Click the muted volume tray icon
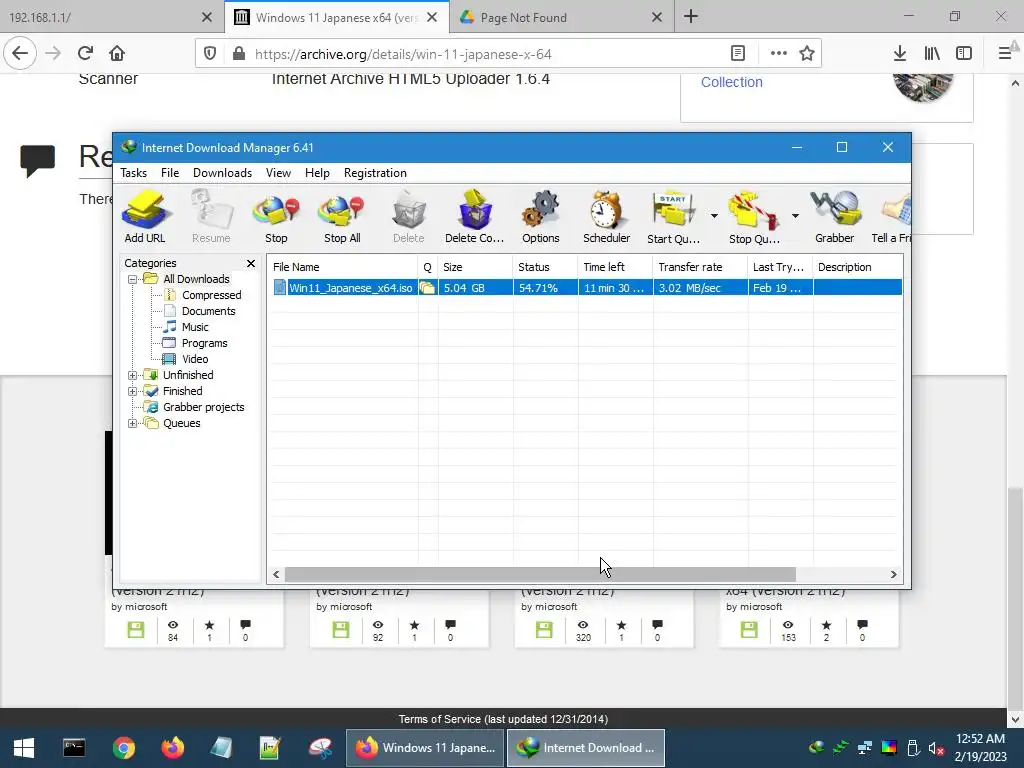The image size is (1024, 768). (936, 748)
